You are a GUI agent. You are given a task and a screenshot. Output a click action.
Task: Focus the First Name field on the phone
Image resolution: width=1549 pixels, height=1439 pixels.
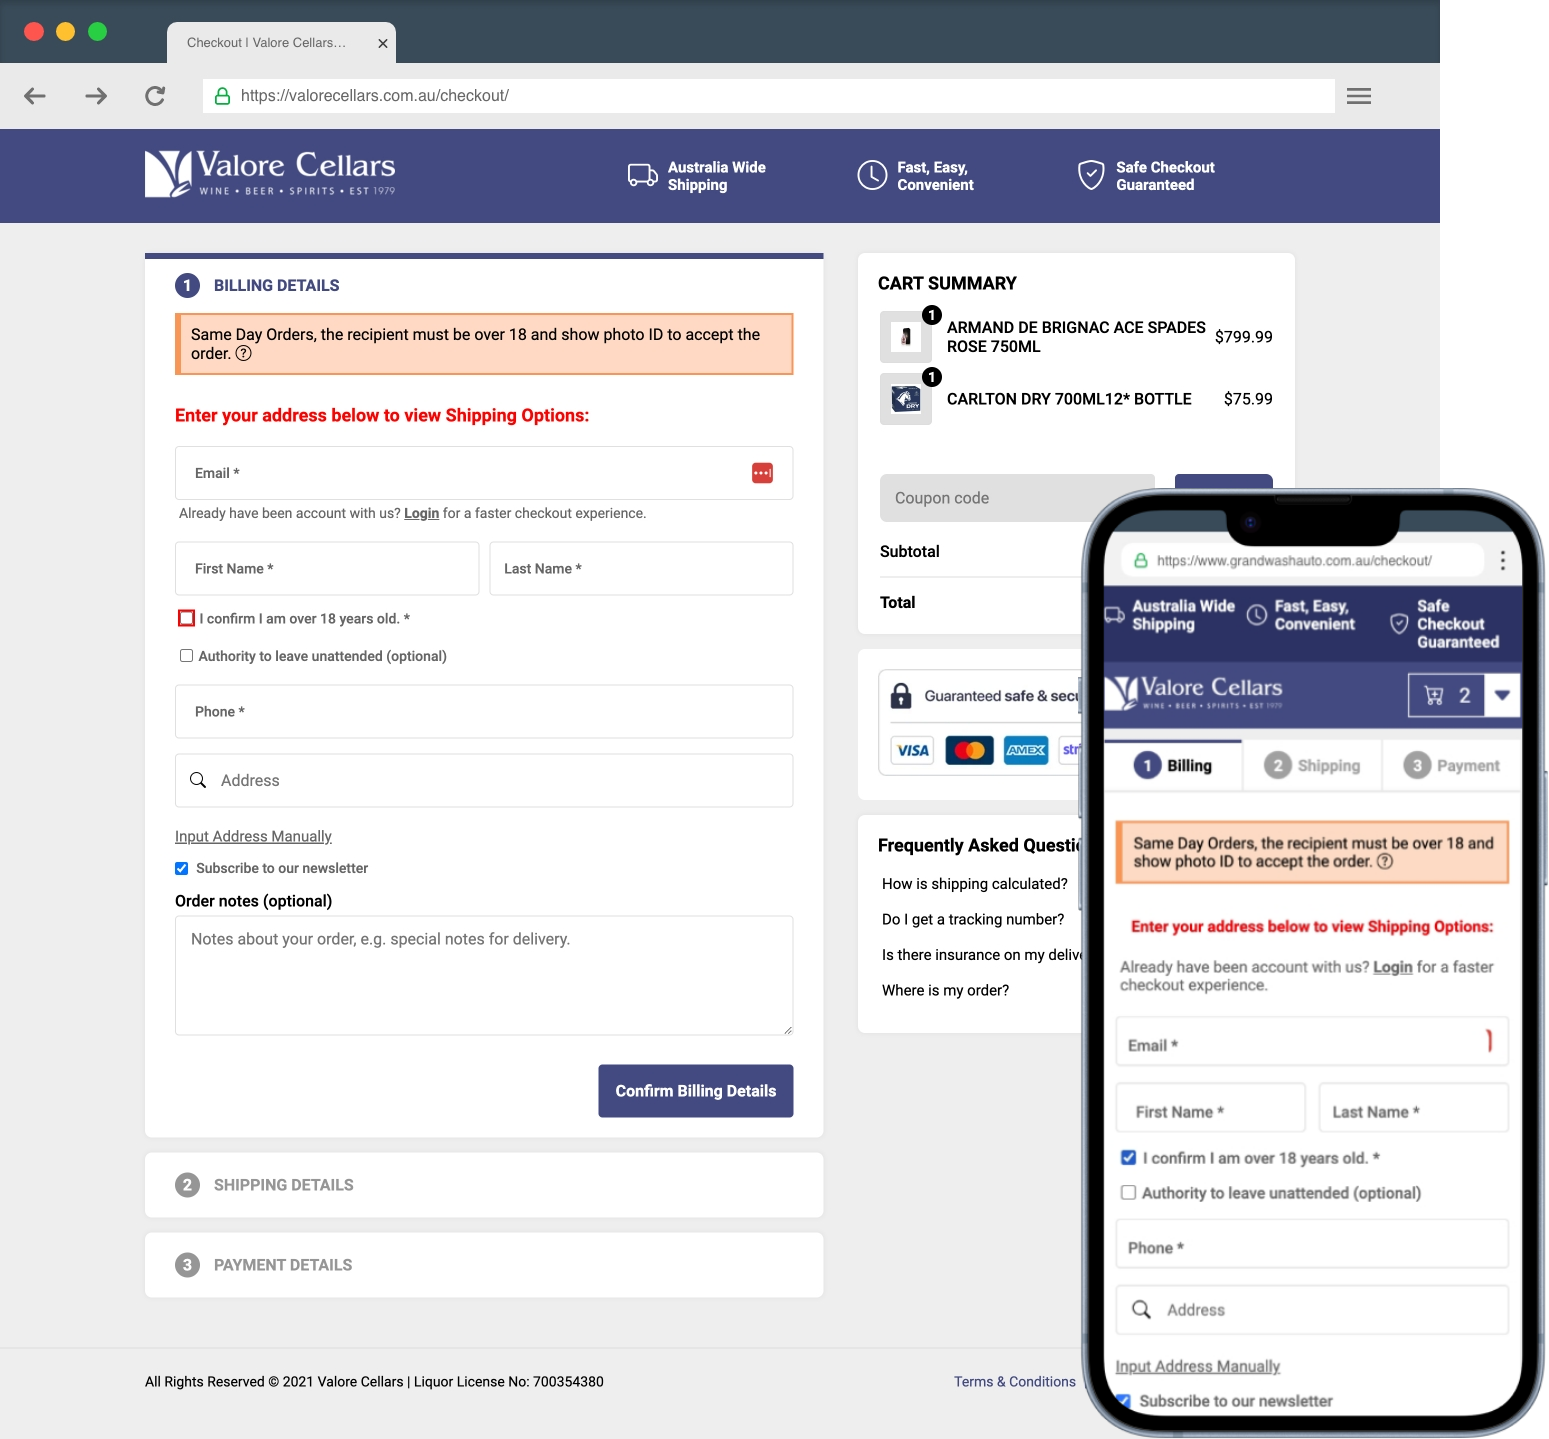(1211, 1109)
